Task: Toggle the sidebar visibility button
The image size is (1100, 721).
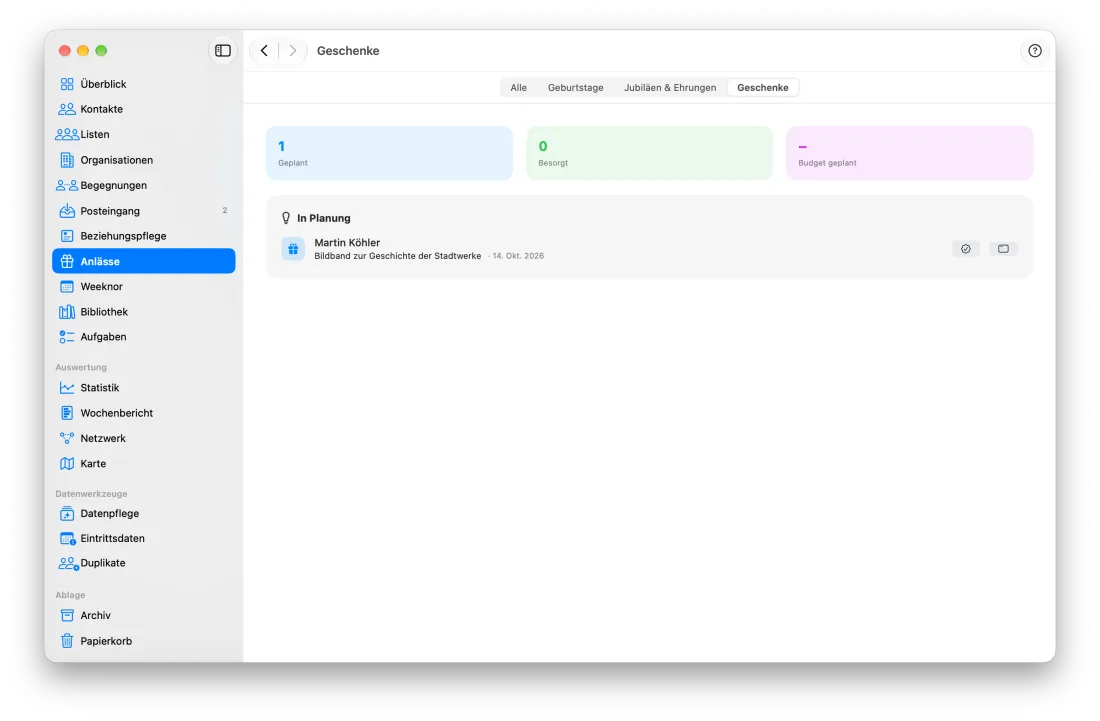Action: pyautogui.click(x=222, y=50)
